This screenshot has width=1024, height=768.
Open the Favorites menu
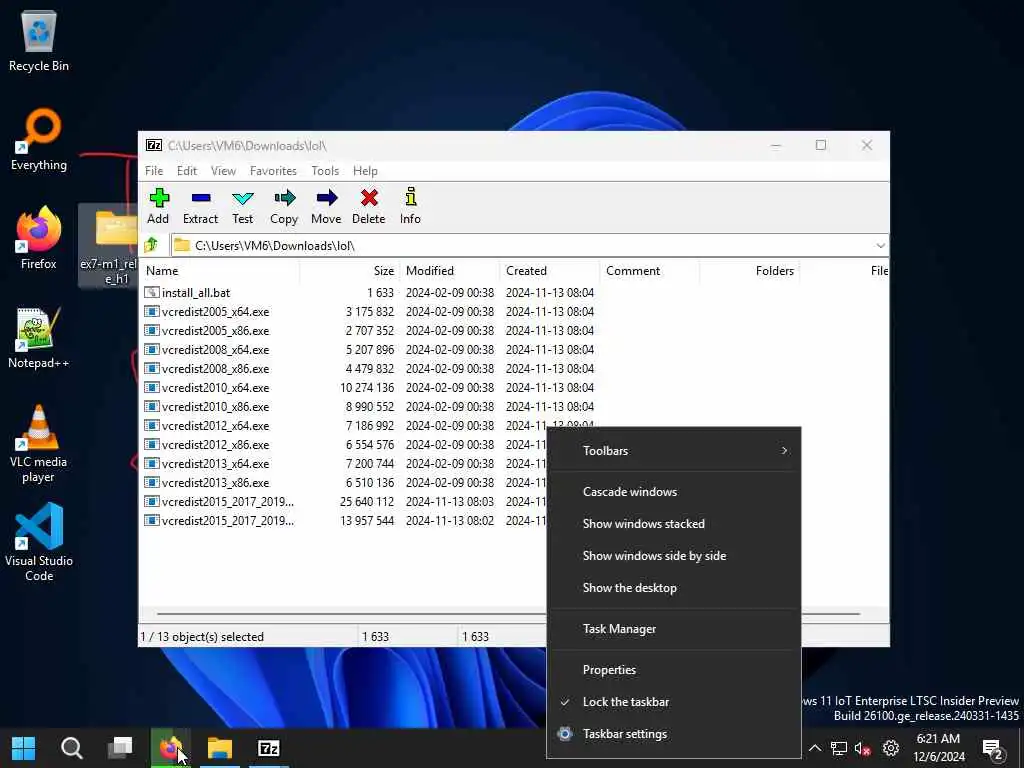pos(274,170)
